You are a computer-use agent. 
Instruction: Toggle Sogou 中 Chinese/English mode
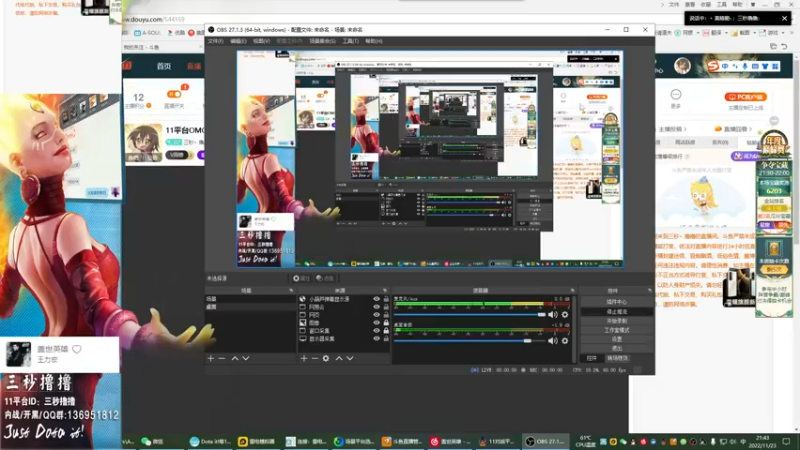coord(725,66)
